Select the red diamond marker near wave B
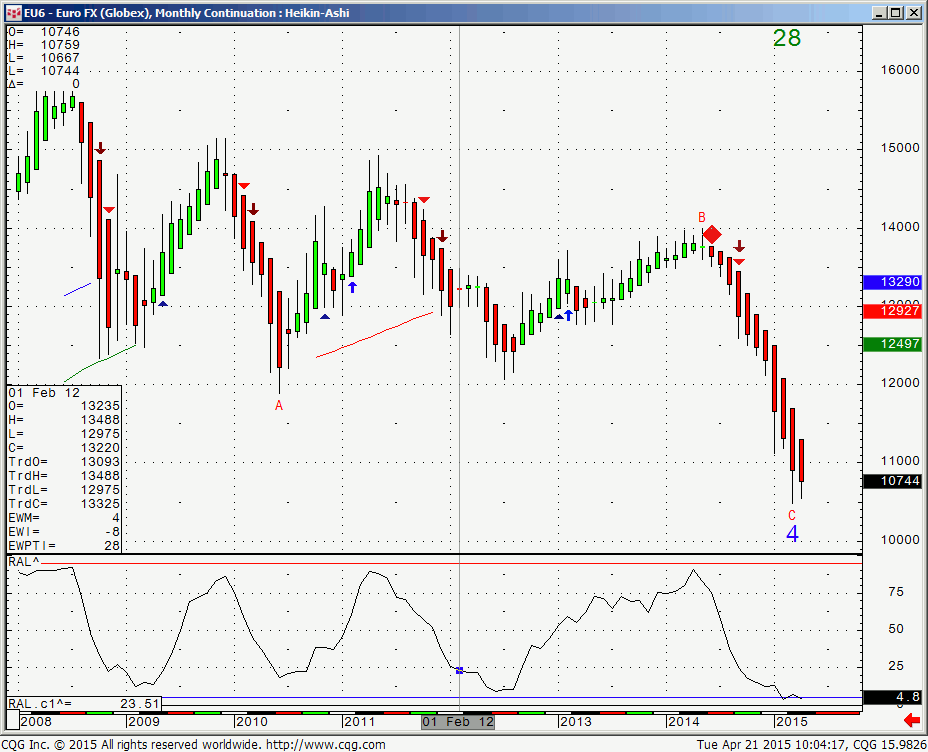Screen dimensions: 928x752 [712, 234]
